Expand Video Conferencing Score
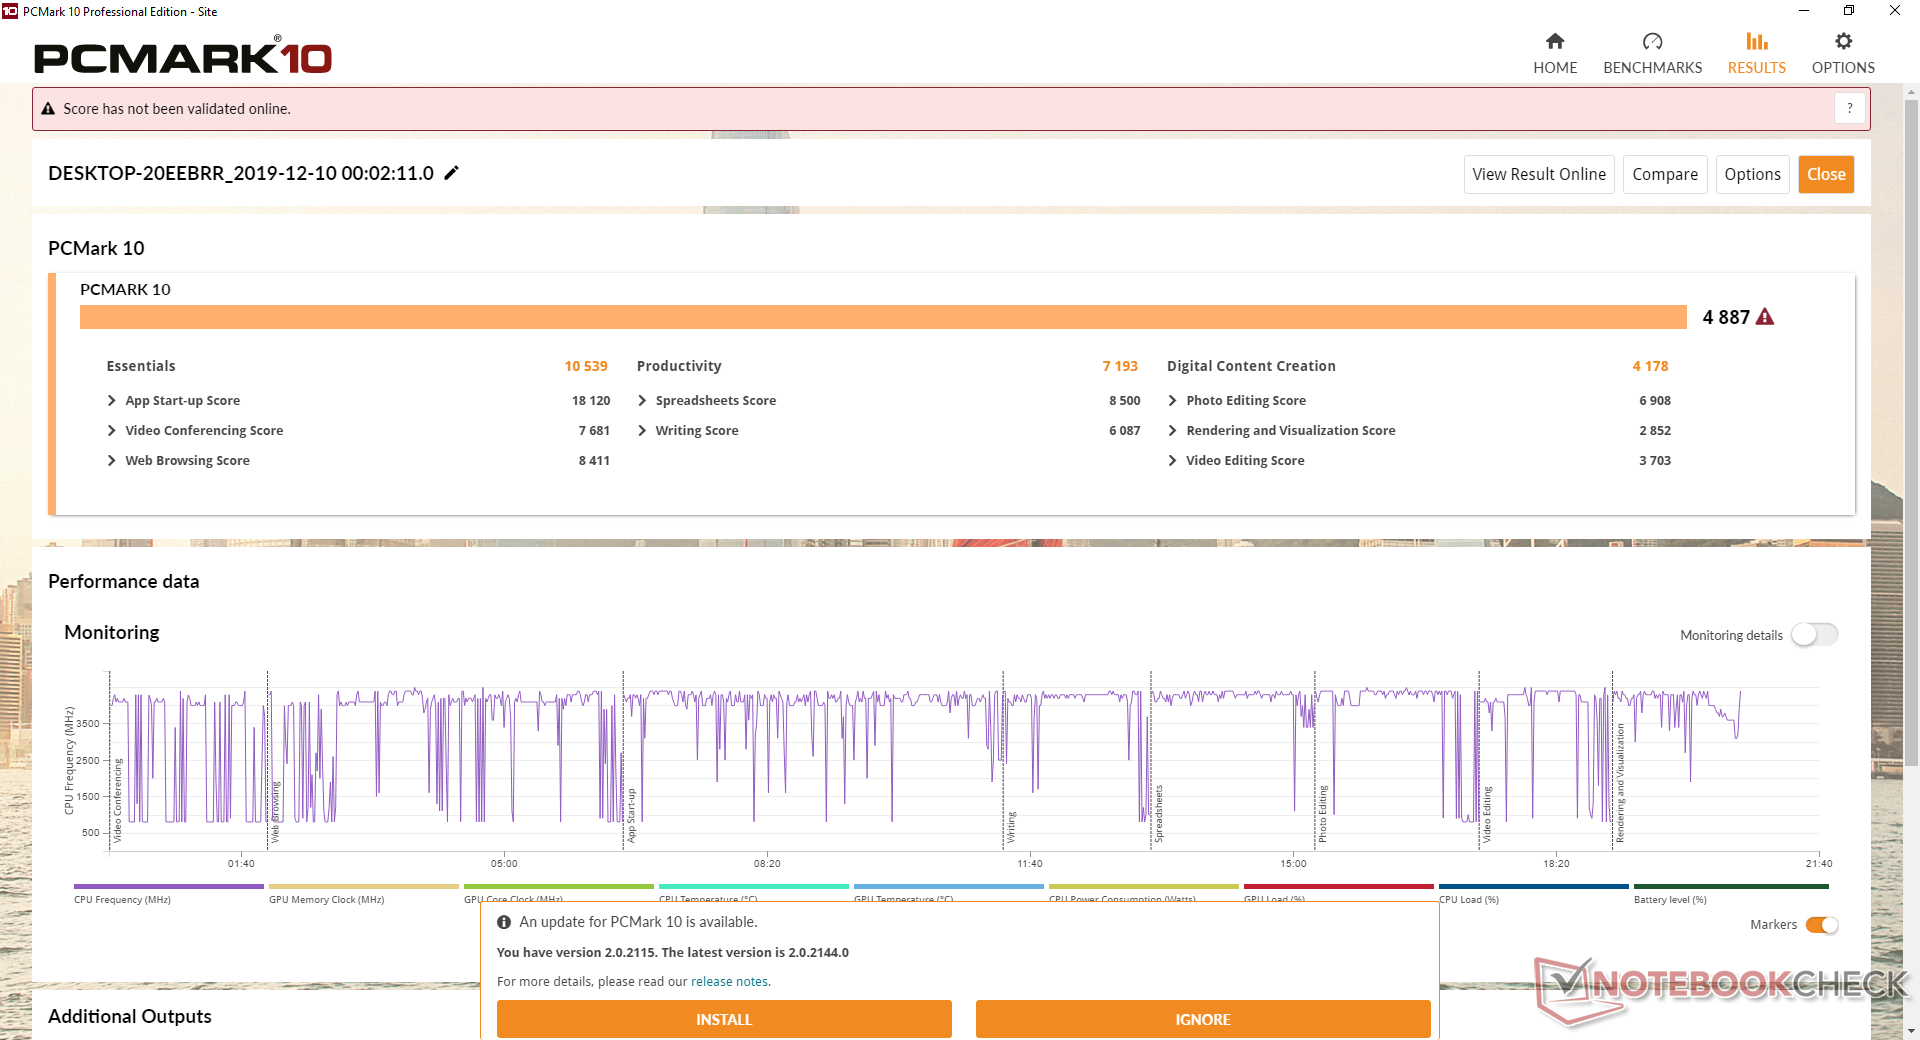The image size is (1920, 1040). (x=111, y=431)
